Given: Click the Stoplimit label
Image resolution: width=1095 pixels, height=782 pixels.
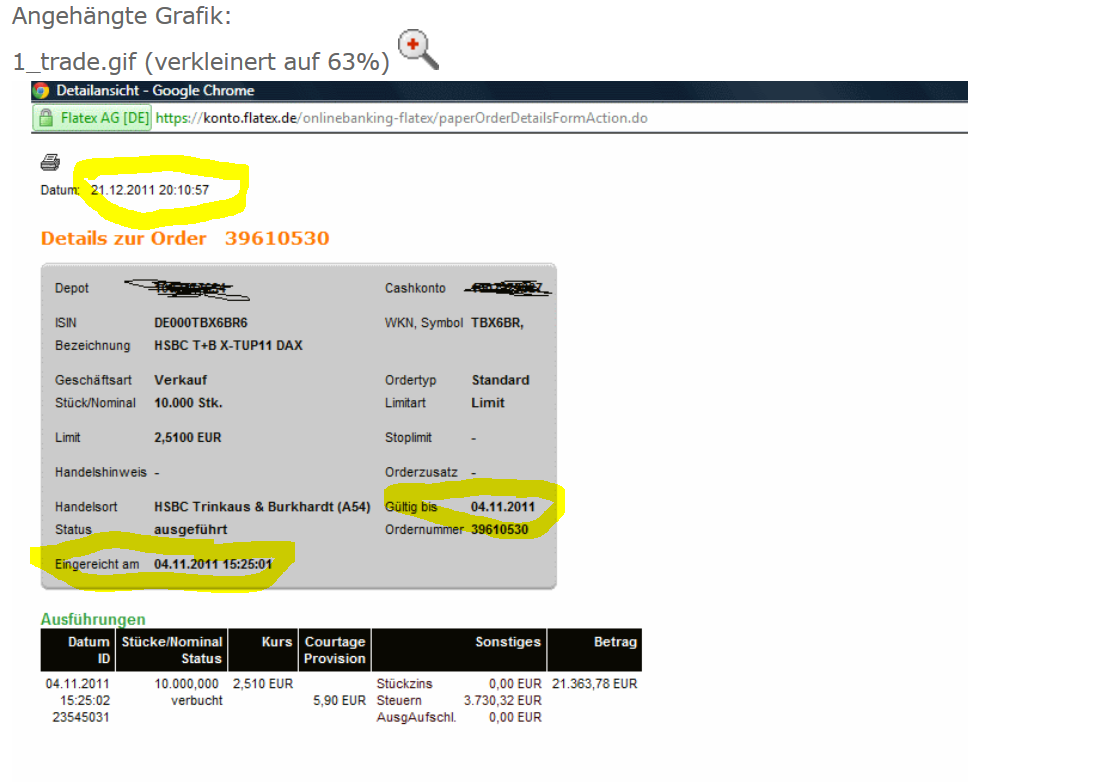Looking at the screenshot, I should [409, 438].
